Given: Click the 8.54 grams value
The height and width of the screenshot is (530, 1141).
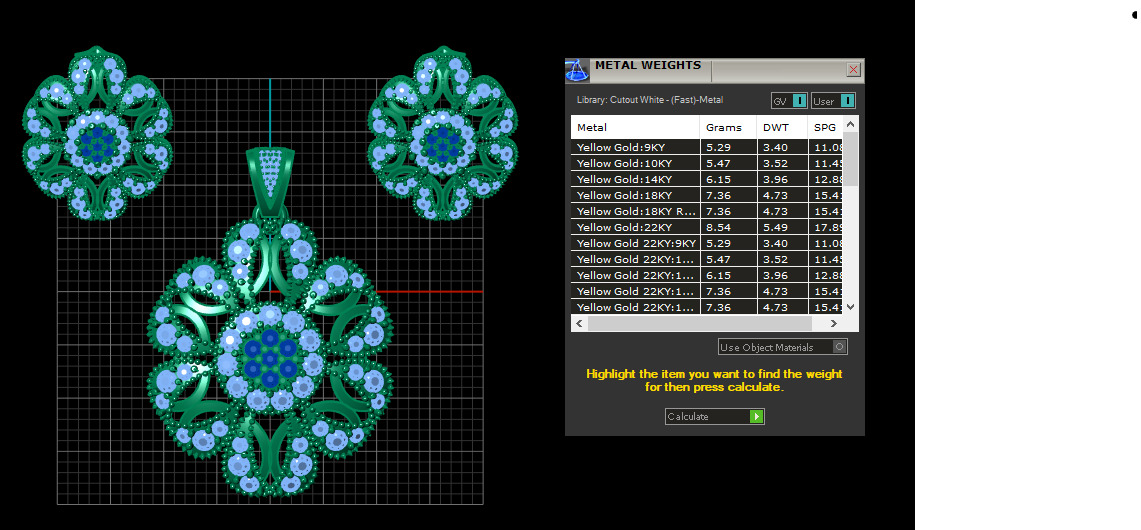Looking at the screenshot, I should 728,227.
